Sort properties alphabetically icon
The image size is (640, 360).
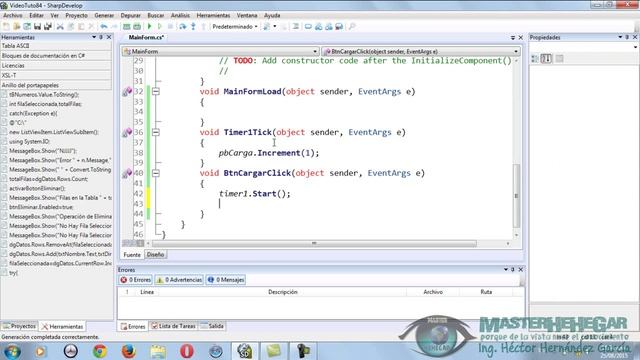click(x=546, y=59)
